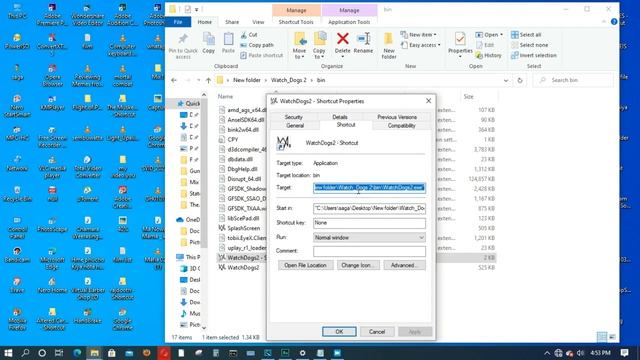Viewport: 640px width, 360px height.
Task: Click the Comment text field
Action: coord(369,251)
